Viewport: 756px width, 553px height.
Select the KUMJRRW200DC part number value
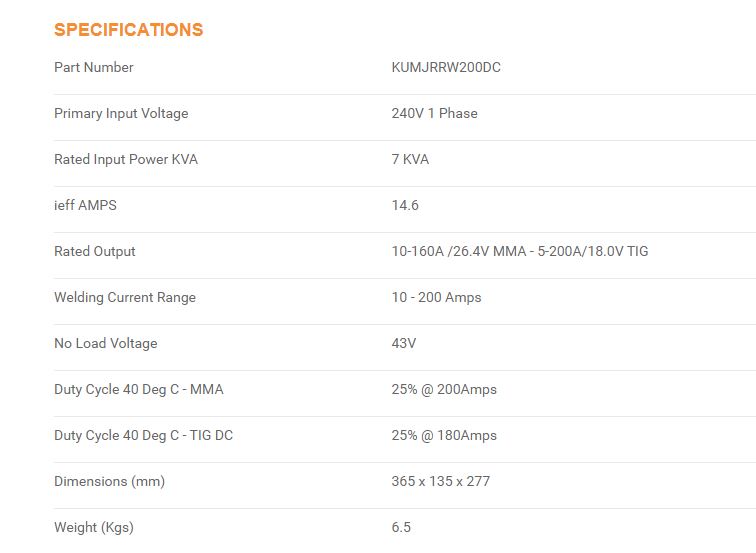point(446,67)
